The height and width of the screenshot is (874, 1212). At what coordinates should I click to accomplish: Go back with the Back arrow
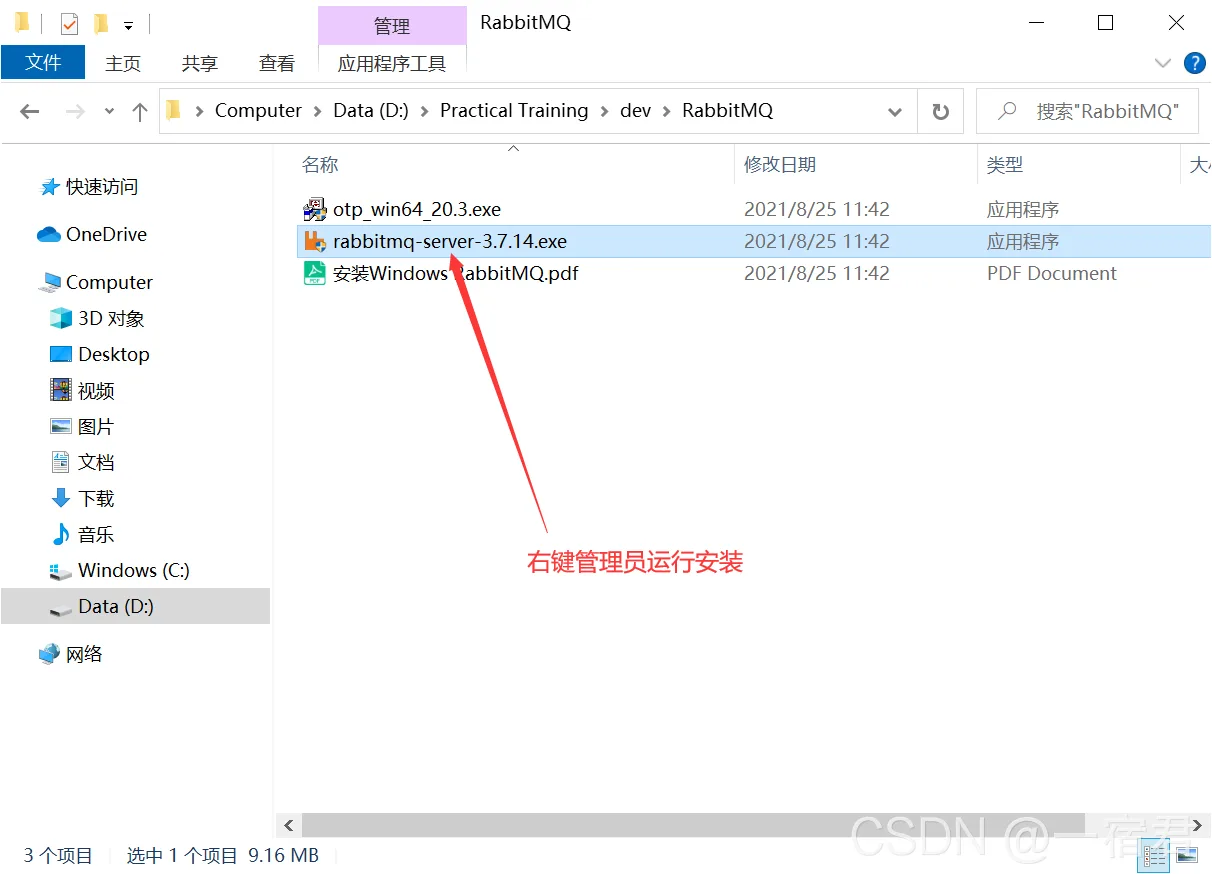[x=30, y=111]
